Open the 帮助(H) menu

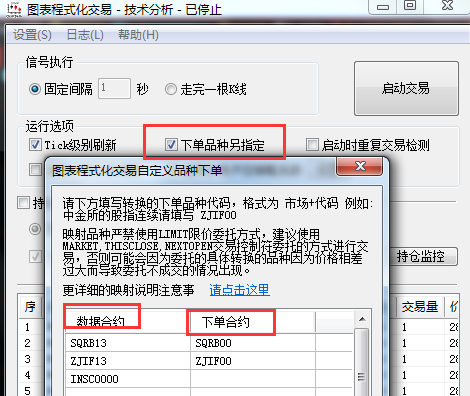click(138, 35)
